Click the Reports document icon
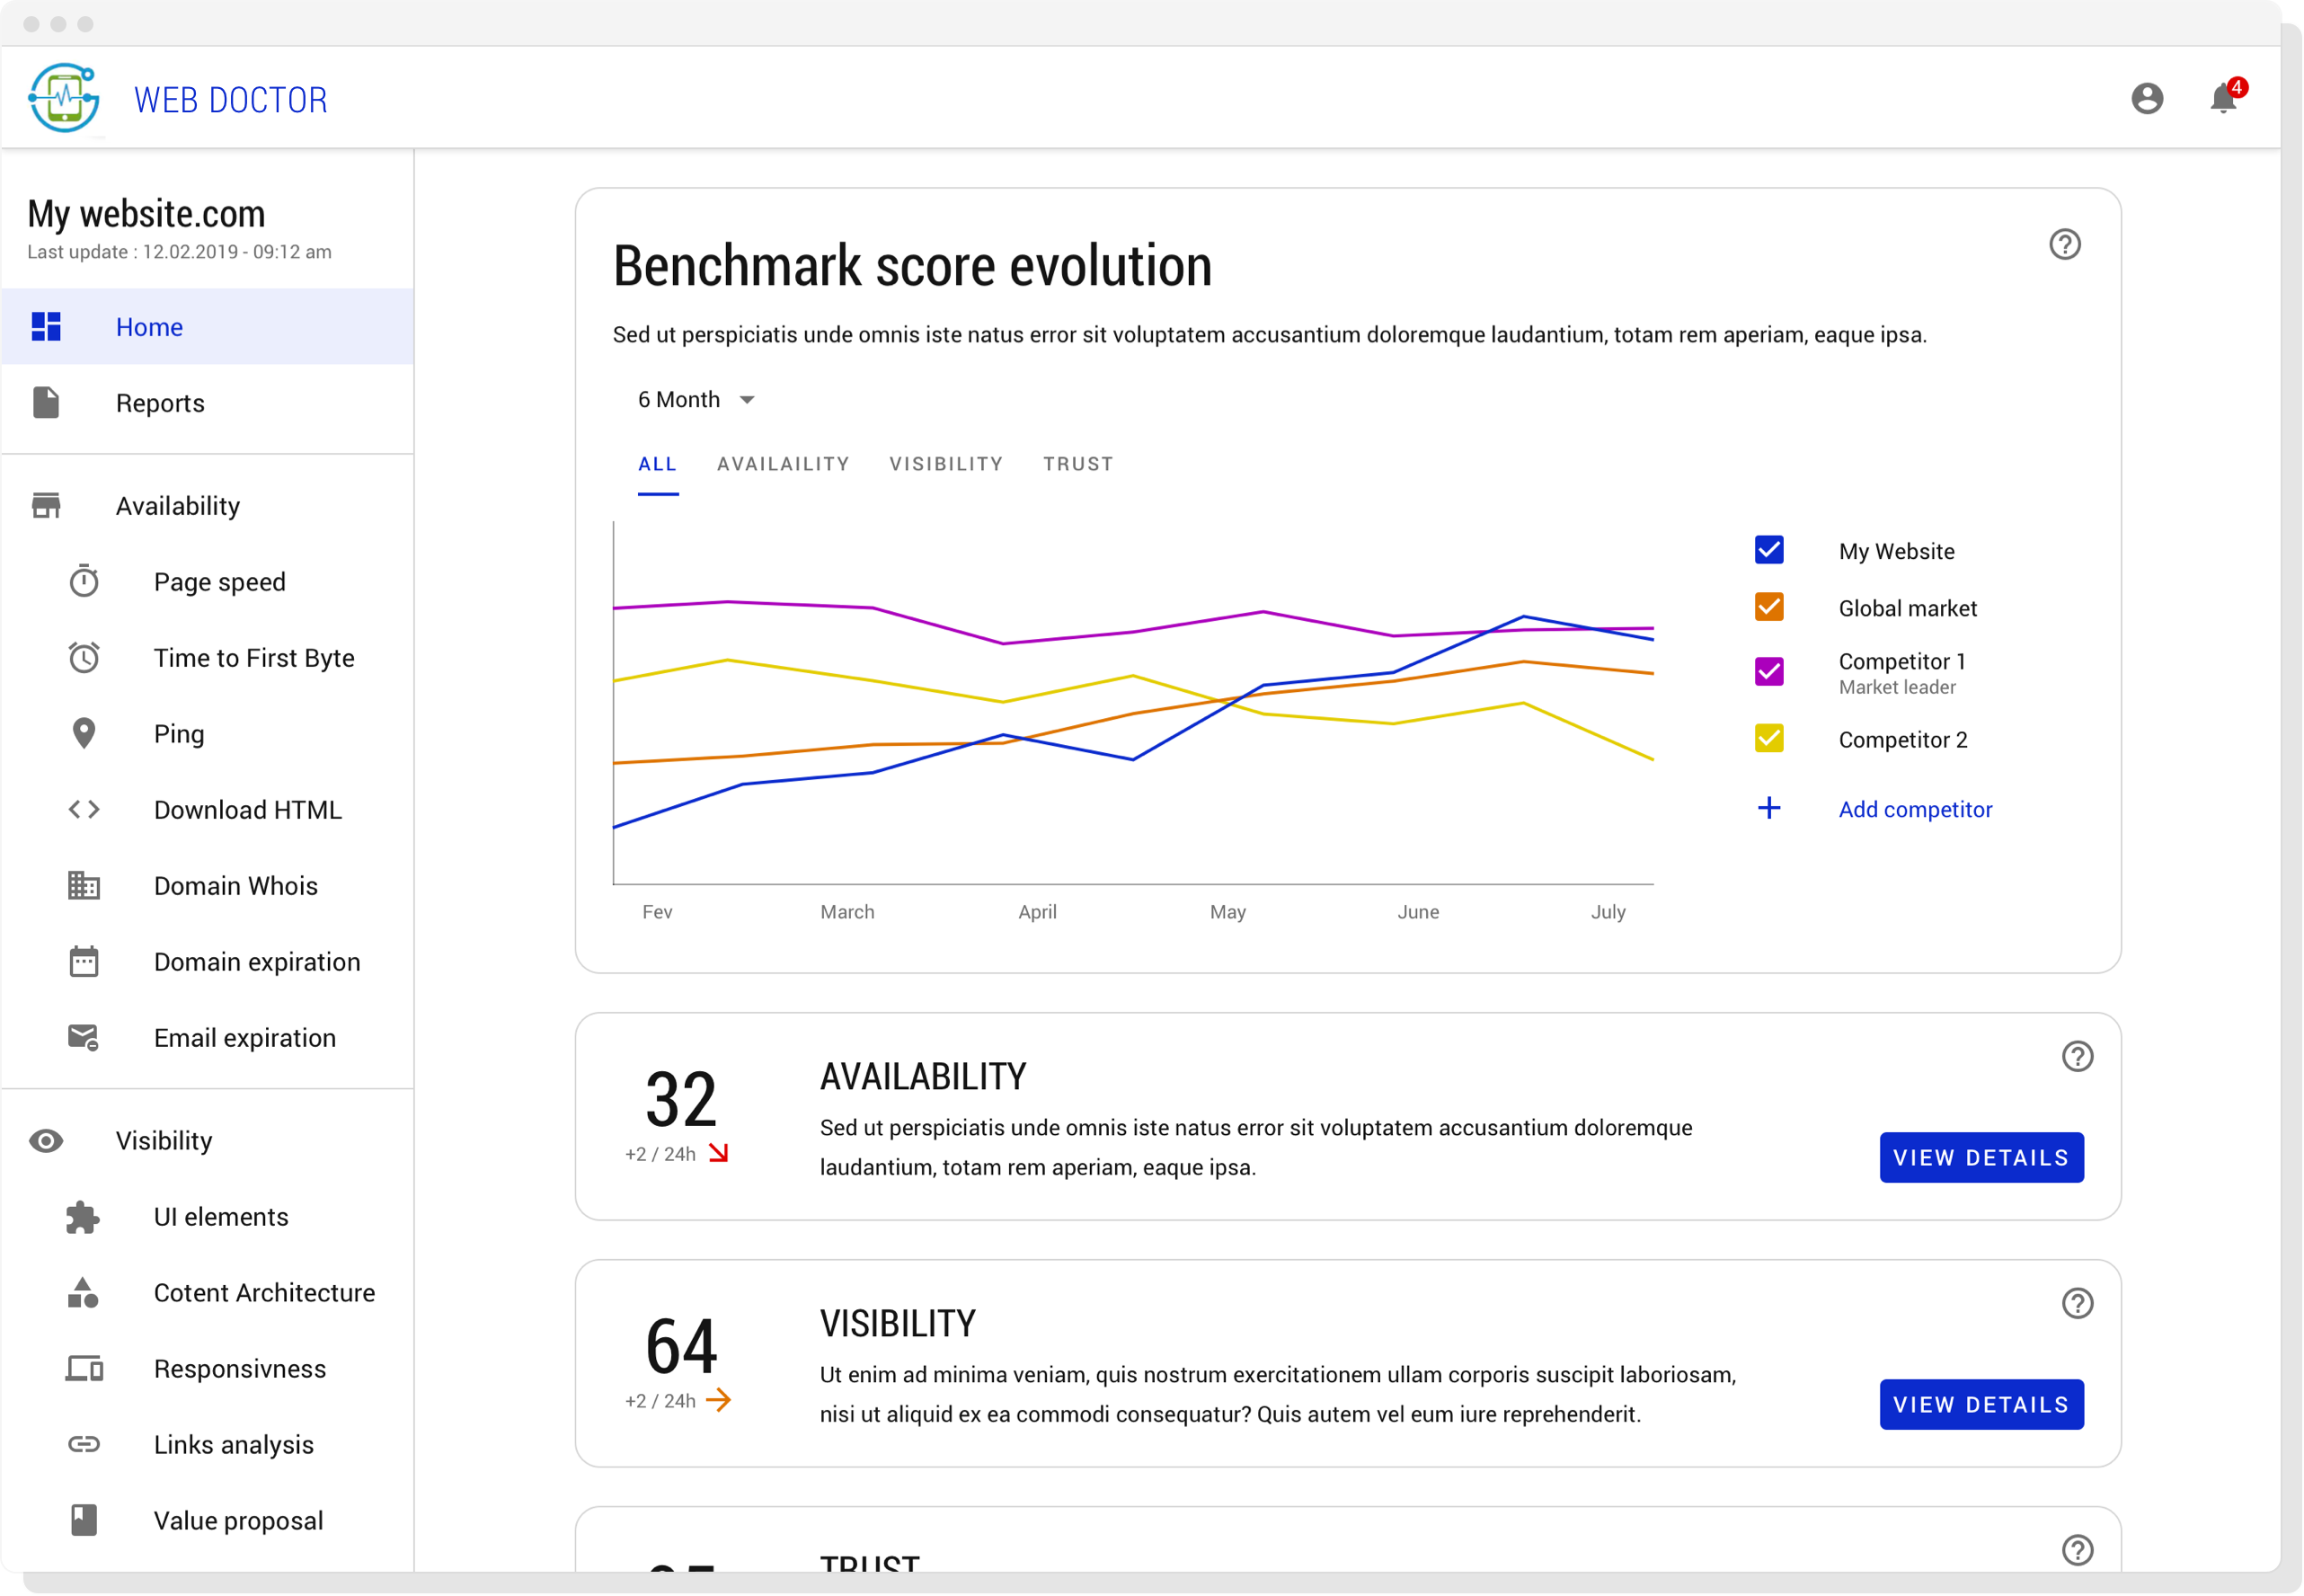 46,402
